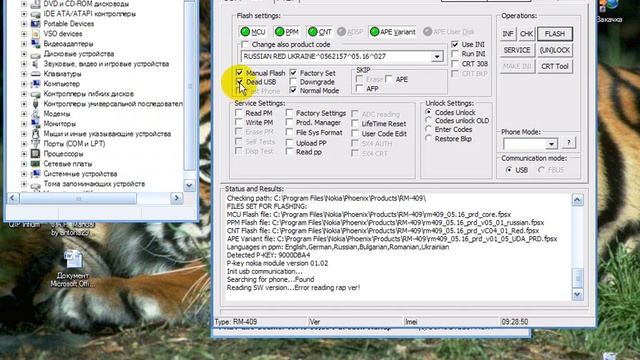The width and height of the screenshot is (640, 360).
Task: Select the Restore Bkp radio option
Action: tap(428, 138)
